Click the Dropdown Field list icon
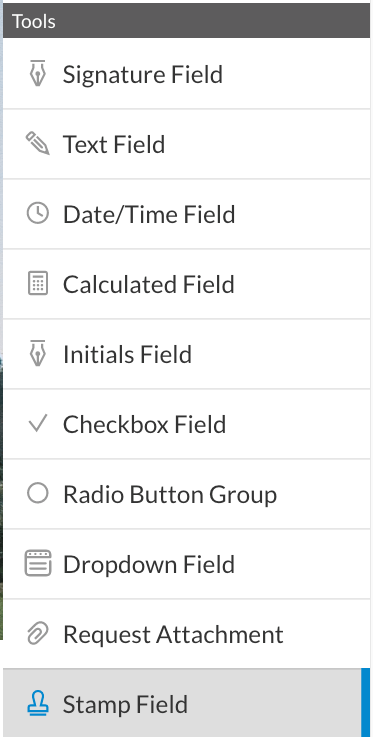The image size is (373, 737). point(38,564)
